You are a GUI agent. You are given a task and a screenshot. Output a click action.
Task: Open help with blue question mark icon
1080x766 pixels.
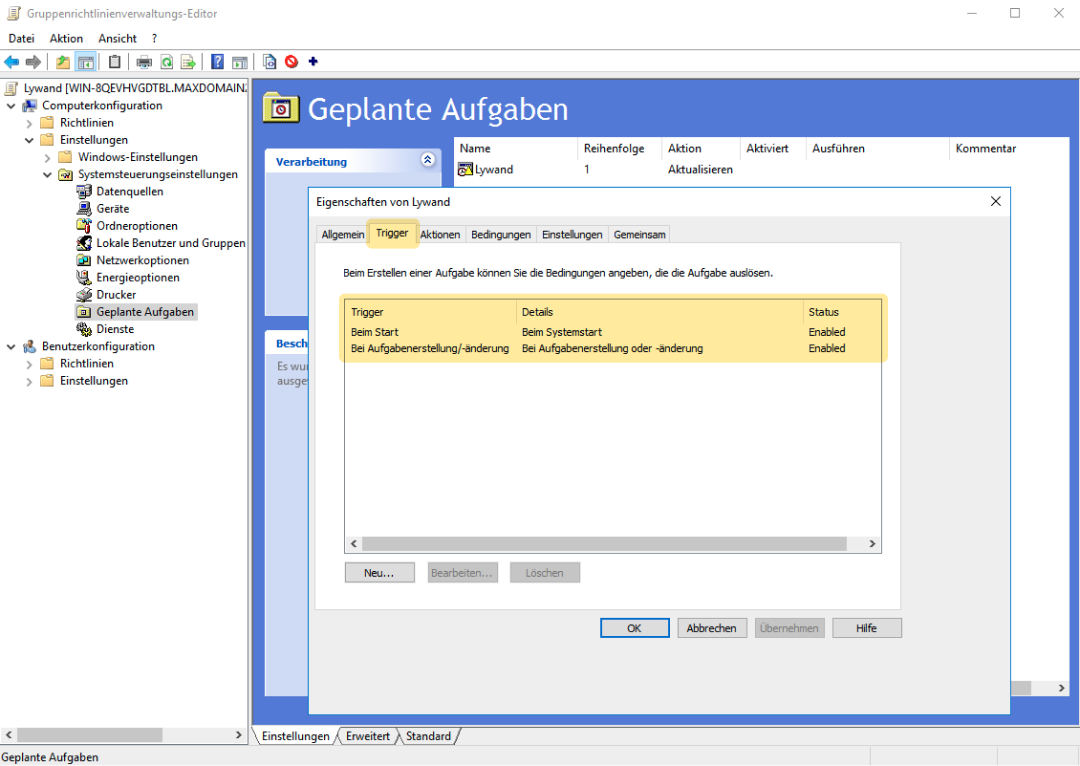click(217, 62)
